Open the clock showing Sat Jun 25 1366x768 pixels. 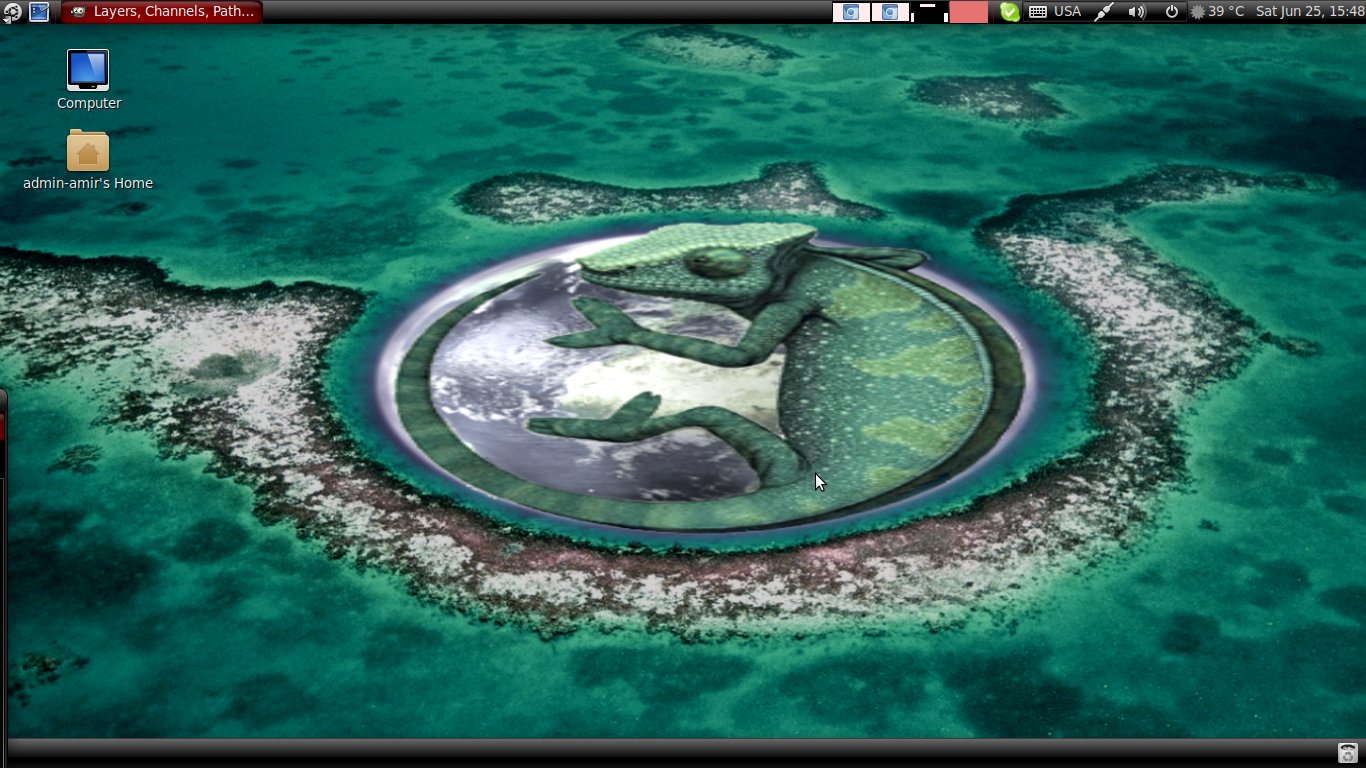tap(1310, 12)
